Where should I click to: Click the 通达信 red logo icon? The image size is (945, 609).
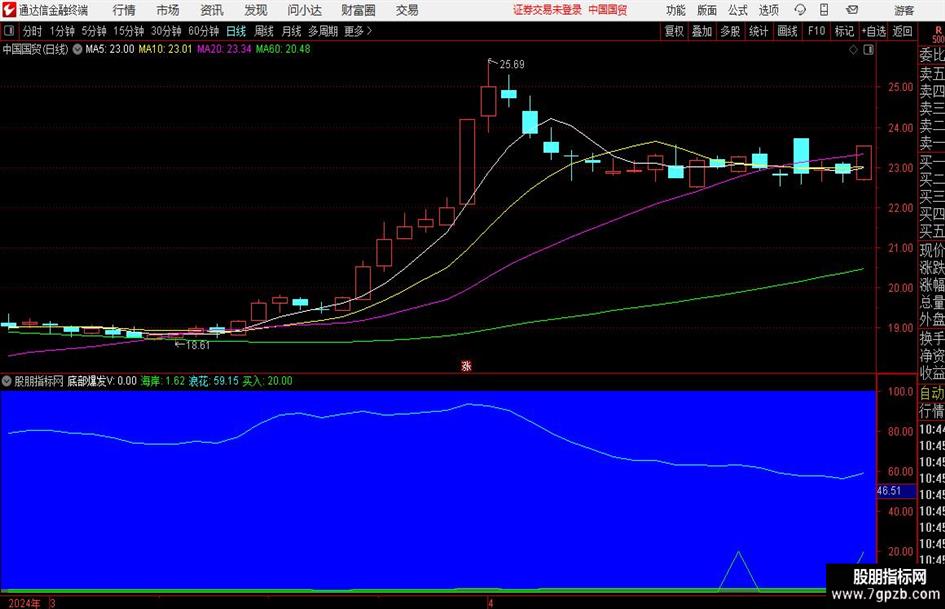point(8,10)
